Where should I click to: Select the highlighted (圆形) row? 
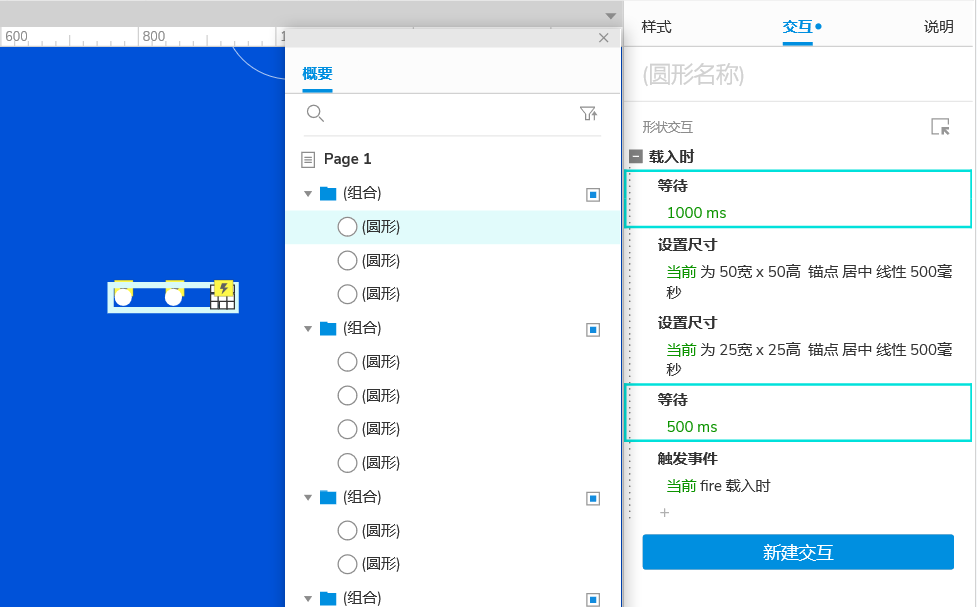pos(453,227)
